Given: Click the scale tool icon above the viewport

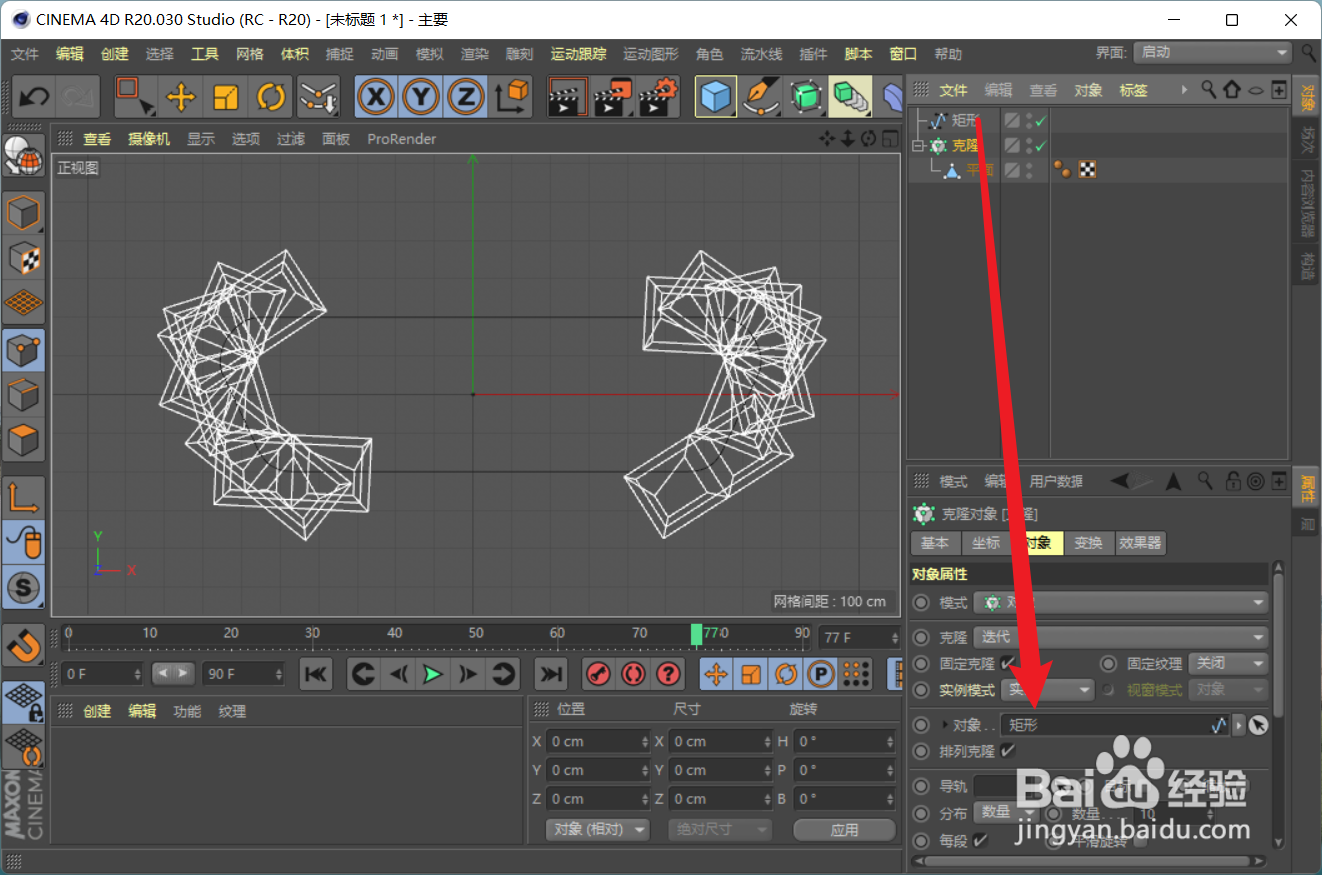Looking at the screenshot, I should (224, 96).
